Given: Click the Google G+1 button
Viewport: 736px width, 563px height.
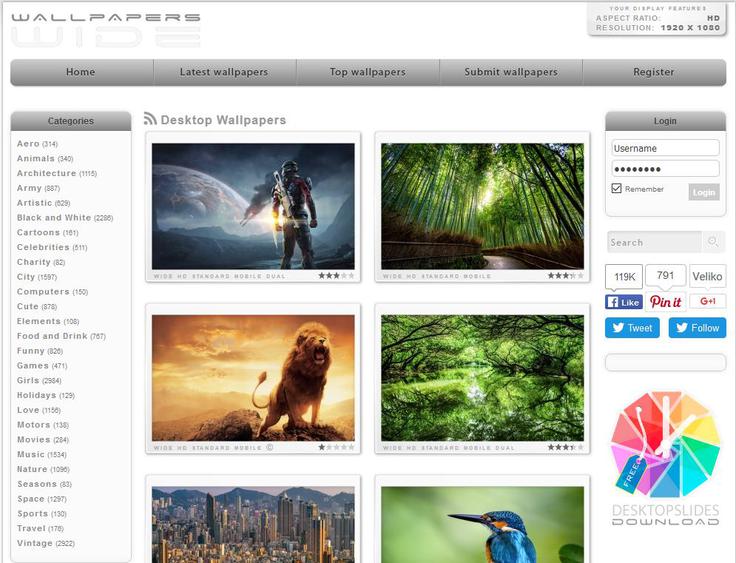Looking at the screenshot, I should coord(707,301).
